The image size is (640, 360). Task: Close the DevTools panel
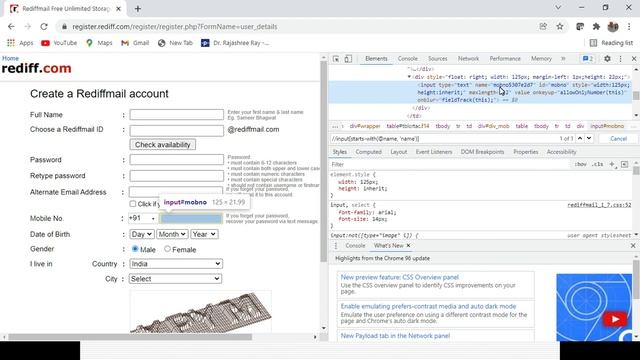(x=634, y=59)
